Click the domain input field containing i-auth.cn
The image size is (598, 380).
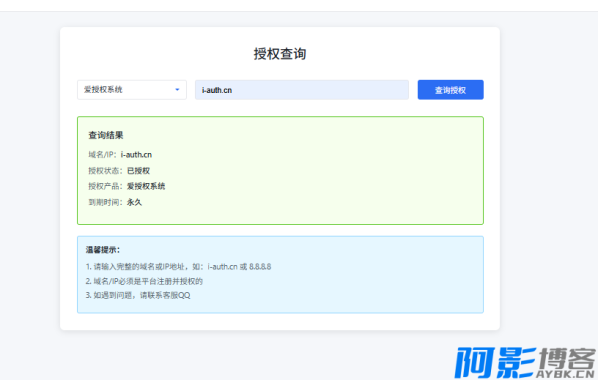click(302, 90)
